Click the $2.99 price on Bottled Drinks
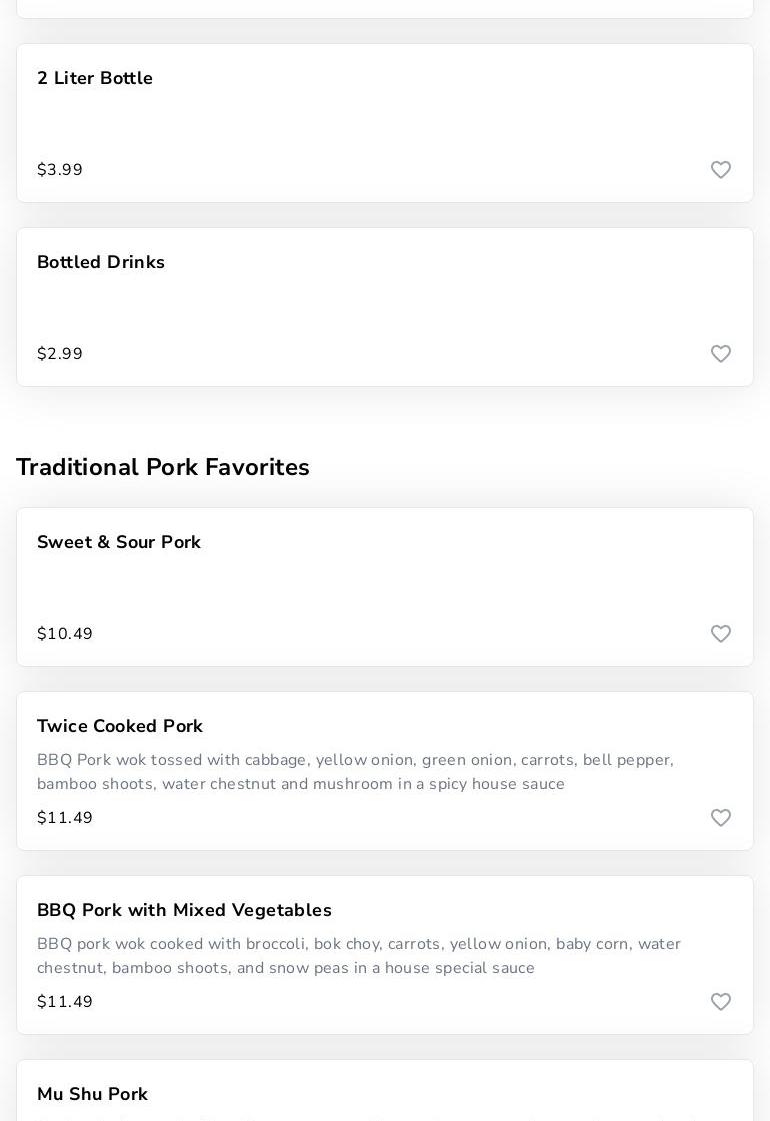 pos(60,354)
